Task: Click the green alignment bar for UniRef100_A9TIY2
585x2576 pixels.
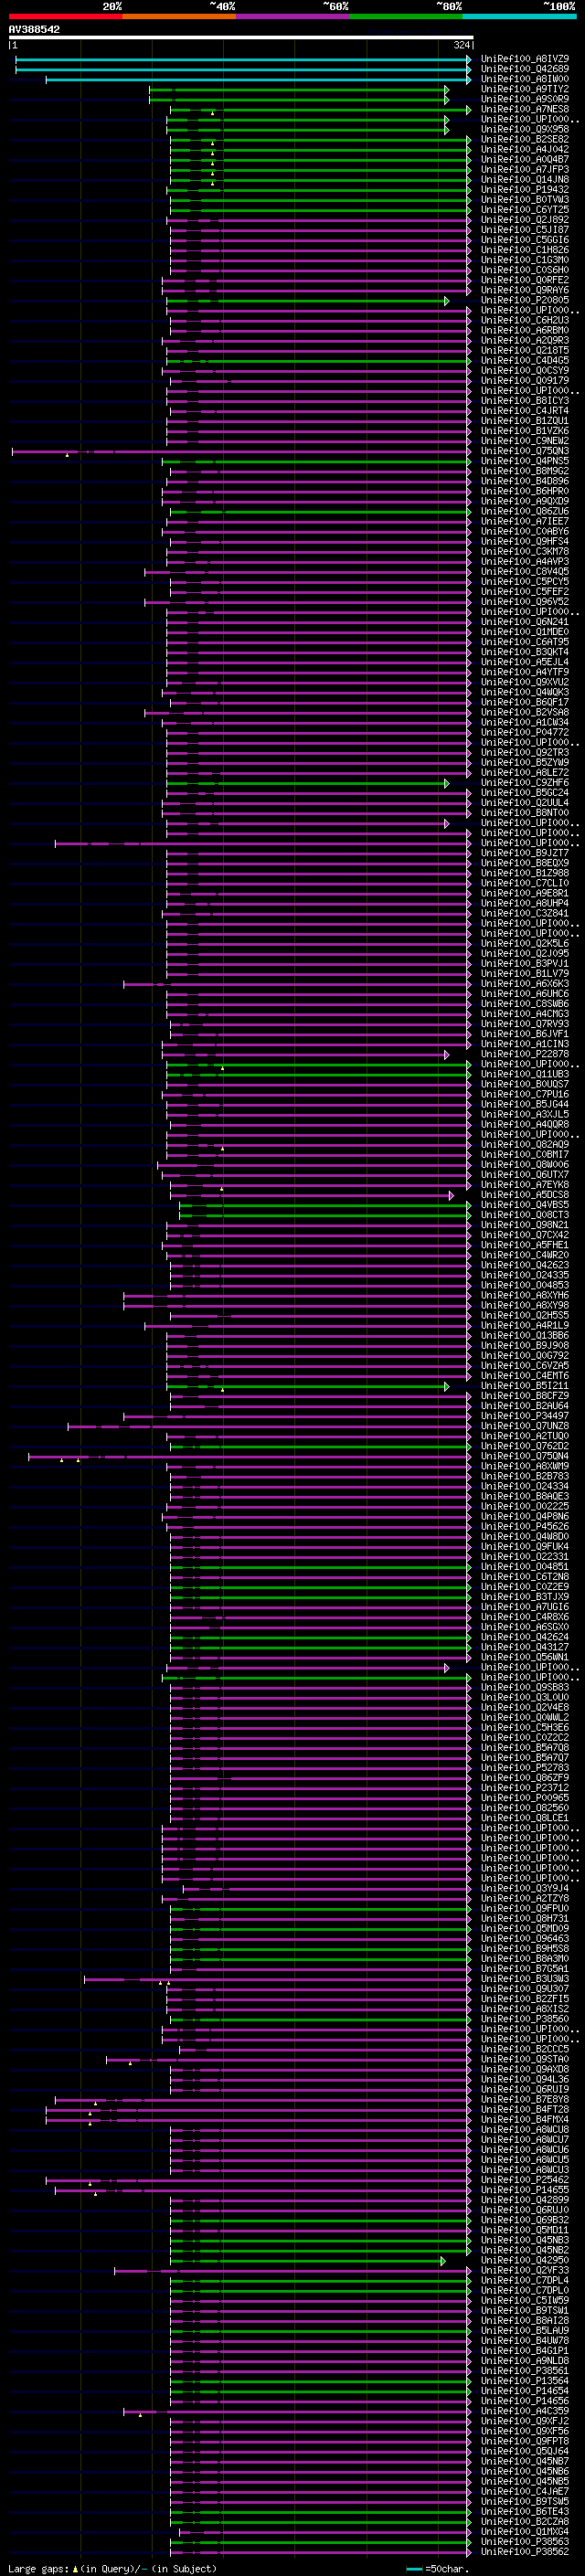Action: [x=297, y=89]
